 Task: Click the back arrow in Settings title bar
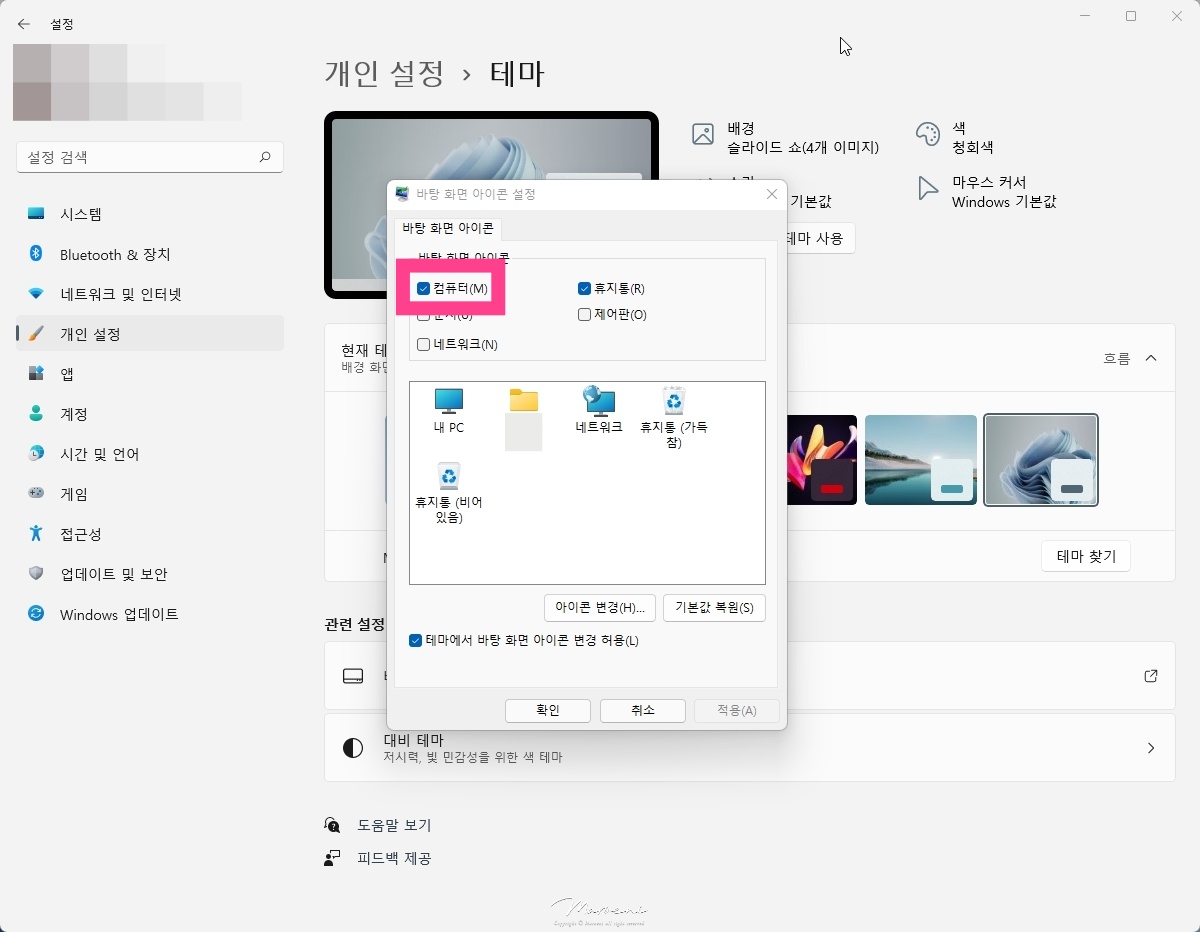(x=24, y=24)
